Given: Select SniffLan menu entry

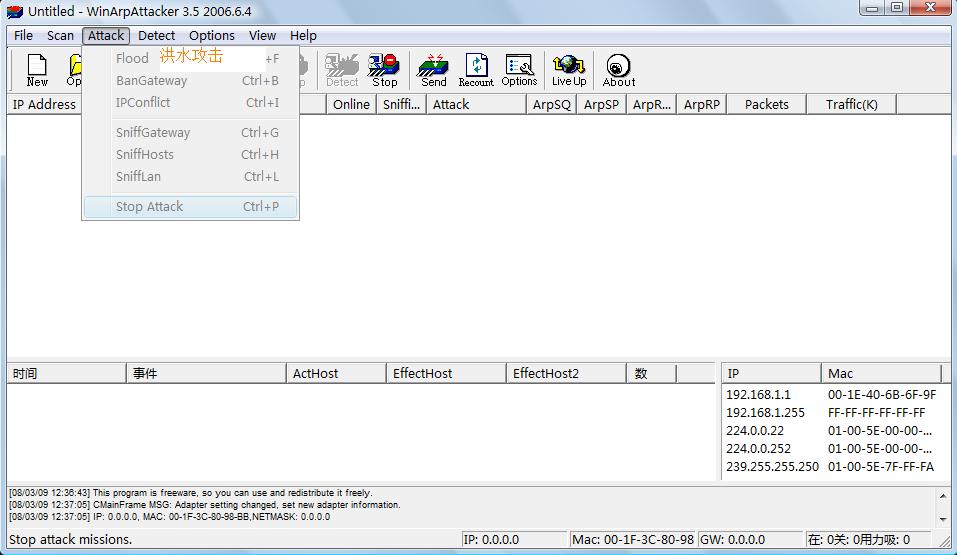Looking at the screenshot, I should tap(190, 176).
